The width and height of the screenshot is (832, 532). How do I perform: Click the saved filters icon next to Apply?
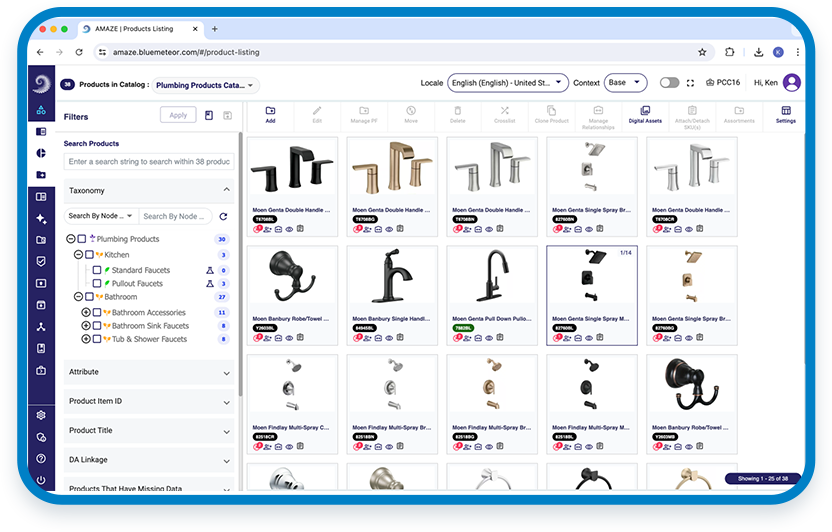(x=209, y=115)
